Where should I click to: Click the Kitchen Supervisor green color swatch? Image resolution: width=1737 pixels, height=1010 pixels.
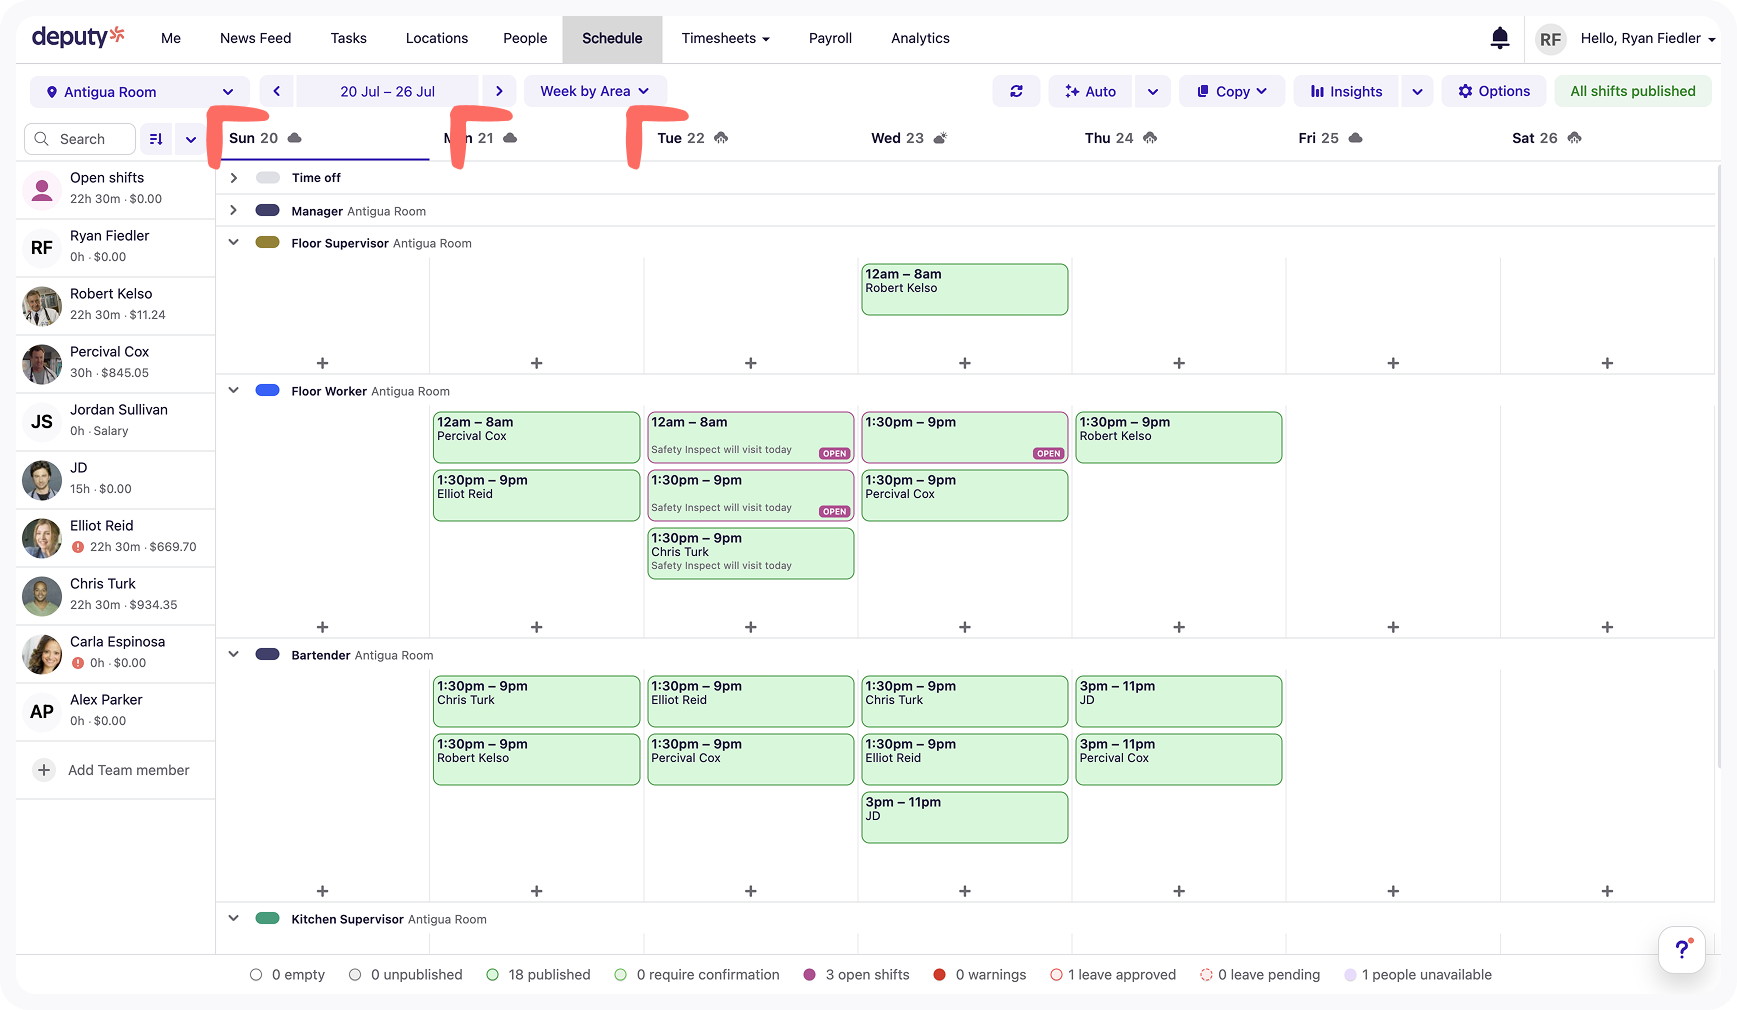click(x=267, y=919)
